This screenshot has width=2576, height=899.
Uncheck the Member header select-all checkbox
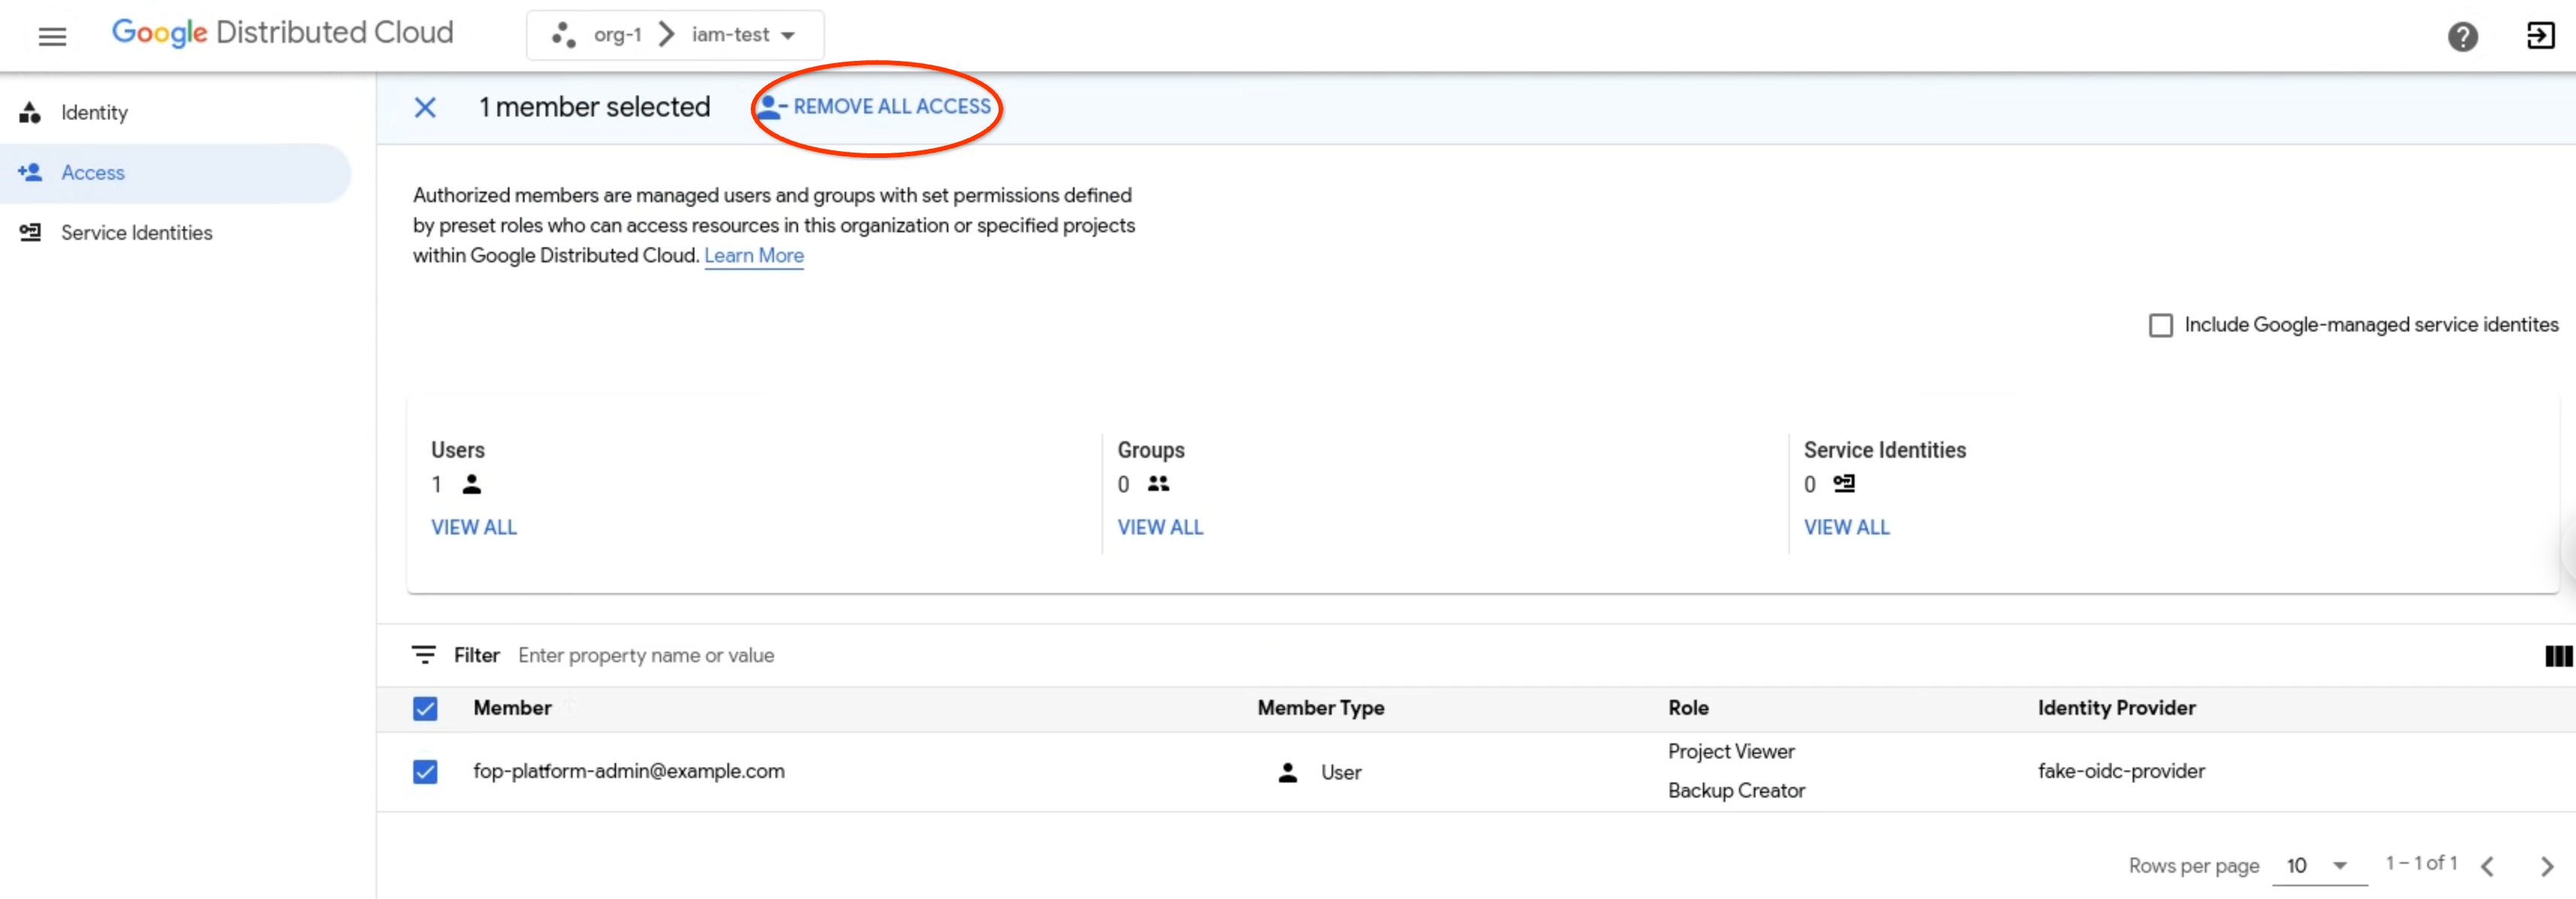pos(425,709)
